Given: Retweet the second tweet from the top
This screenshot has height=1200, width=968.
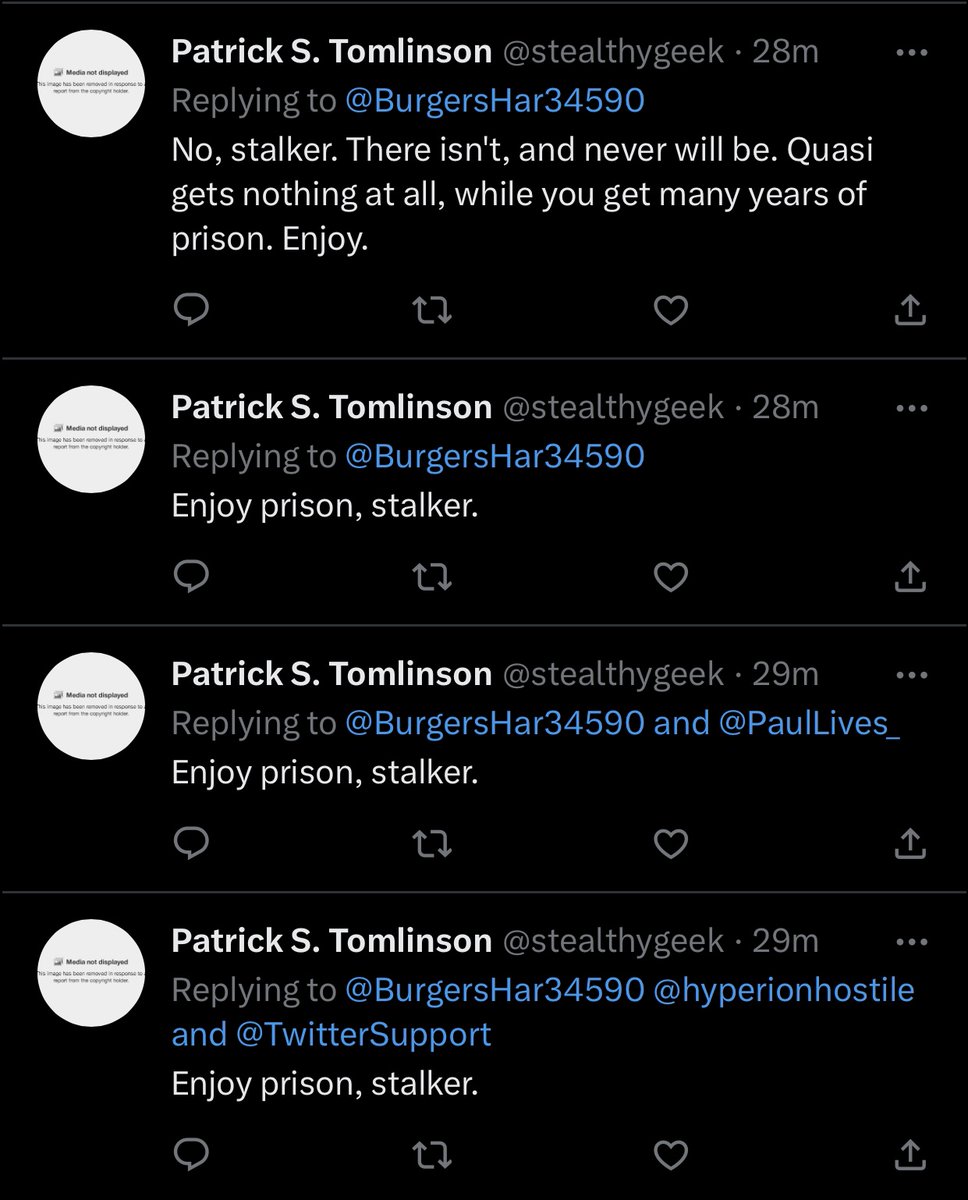Looking at the screenshot, I should (432, 577).
